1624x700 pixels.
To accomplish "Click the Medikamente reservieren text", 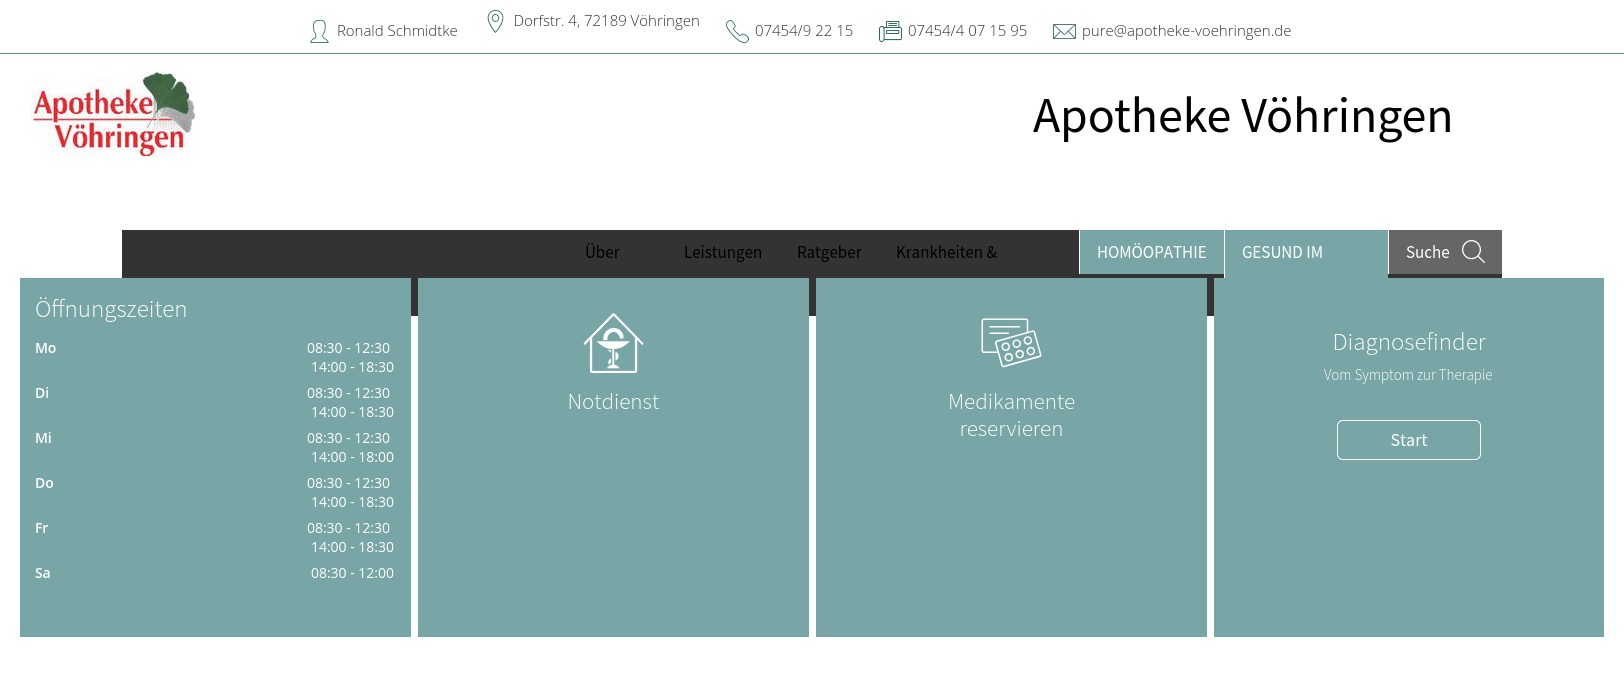I will pyautogui.click(x=1011, y=415).
